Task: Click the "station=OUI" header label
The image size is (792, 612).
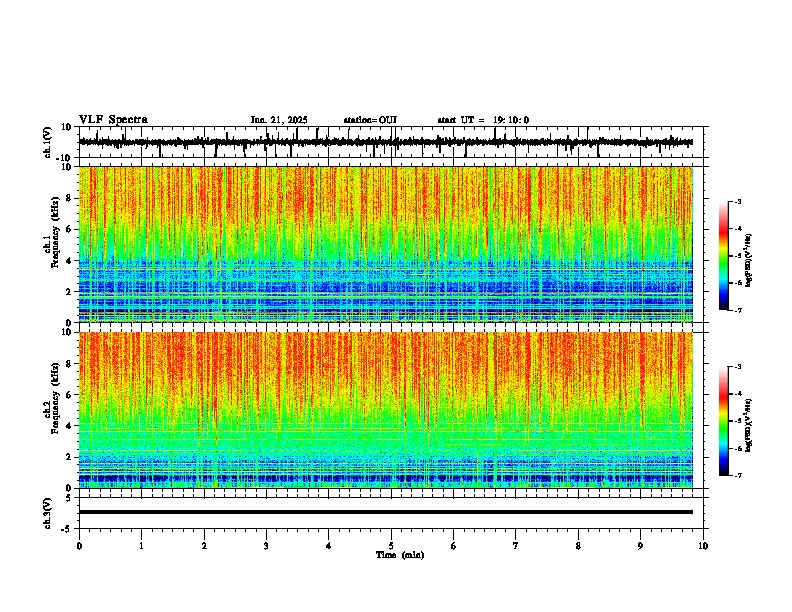Action: [x=370, y=120]
